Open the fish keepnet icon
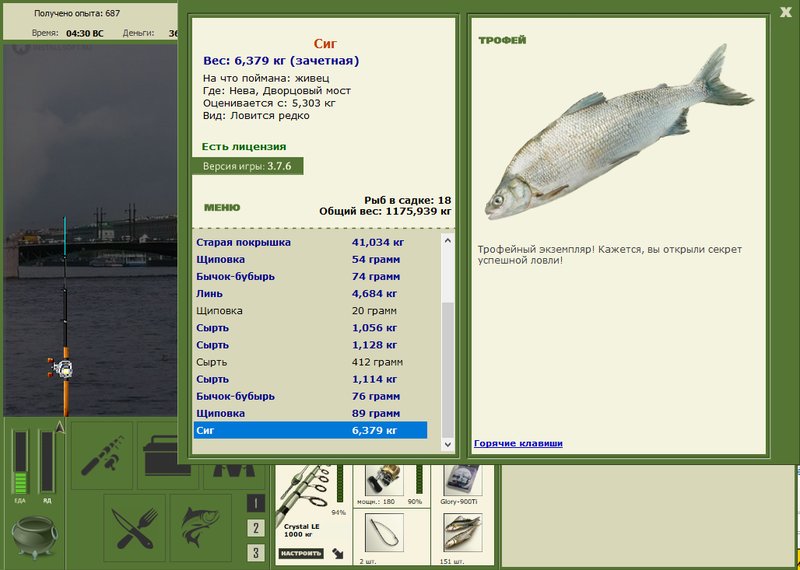The width and height of the screenshot is (800, 570). (x=201, y=528)
